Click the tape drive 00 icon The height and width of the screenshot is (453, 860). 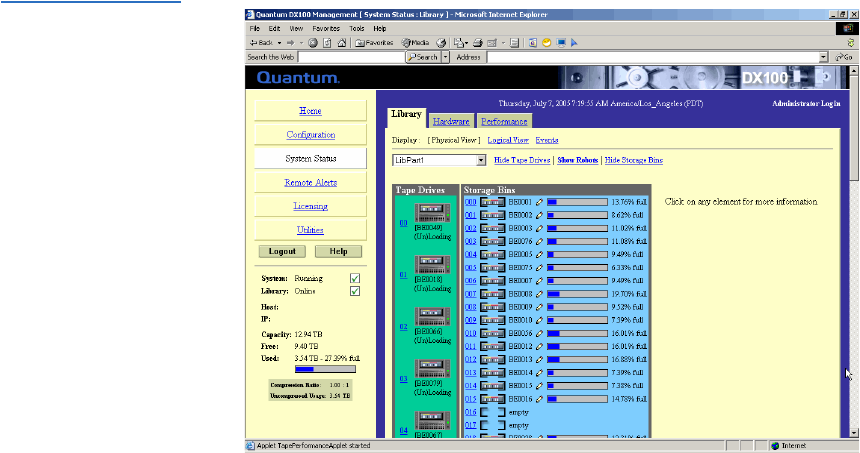coord(432,213)
